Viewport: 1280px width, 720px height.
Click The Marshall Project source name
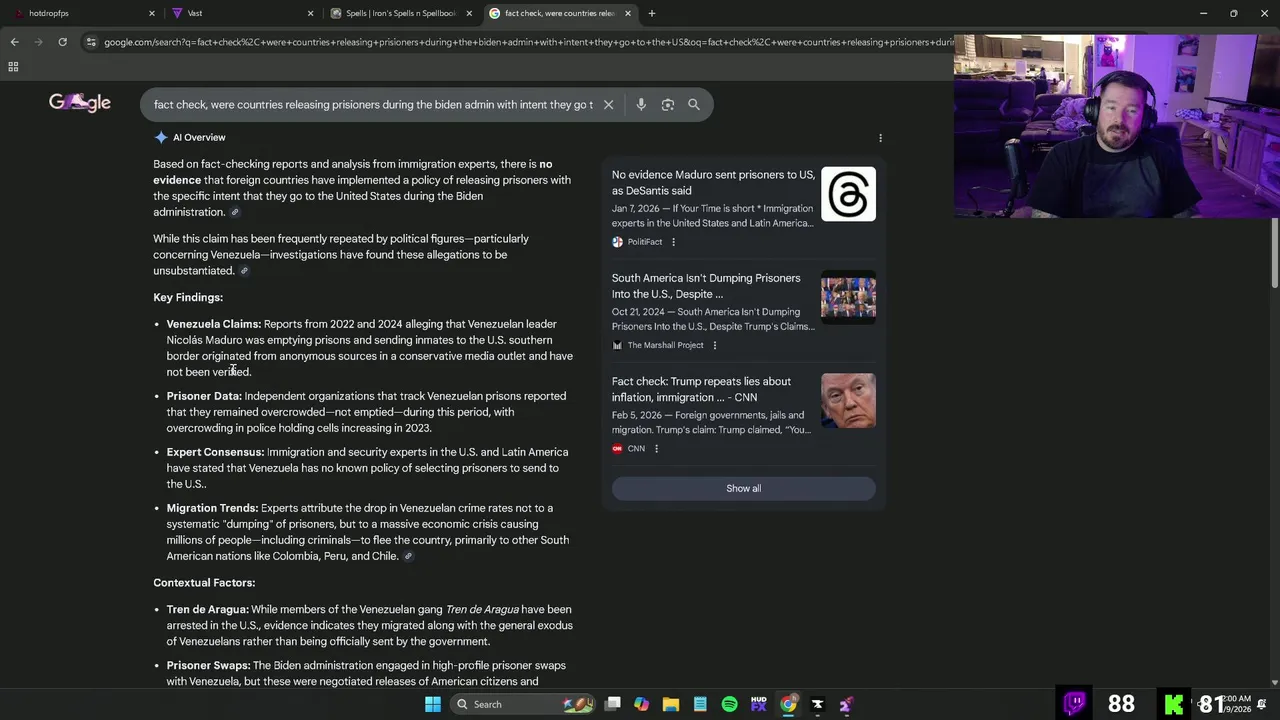[665, 345]
